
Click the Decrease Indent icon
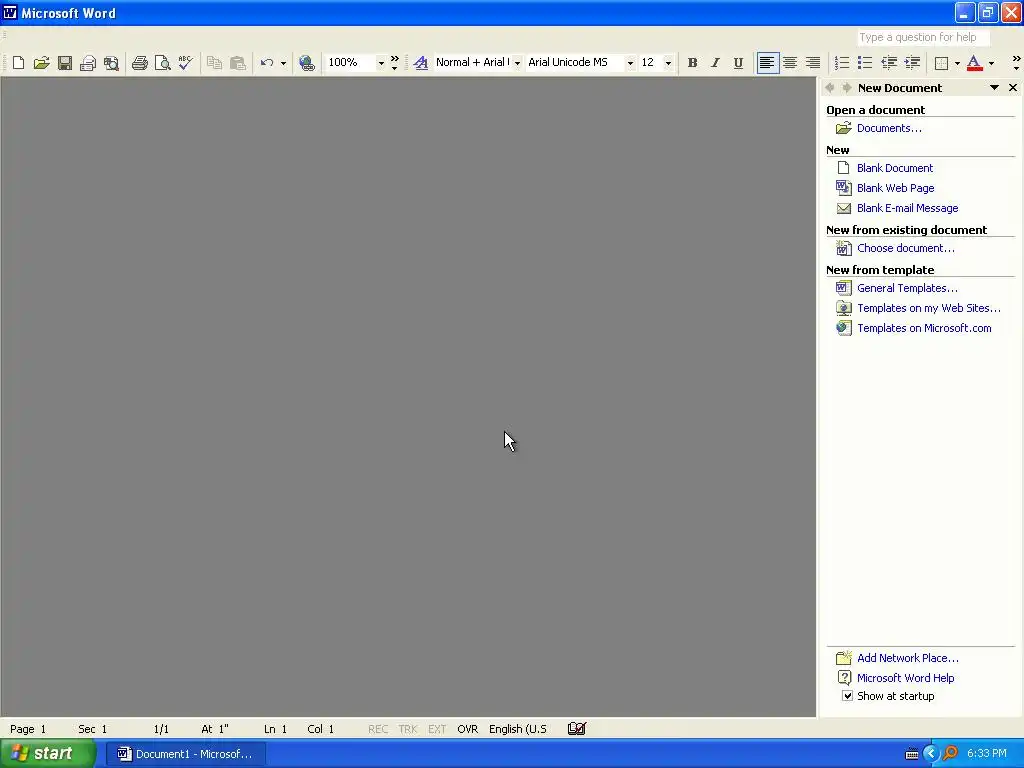coord(889,63)
